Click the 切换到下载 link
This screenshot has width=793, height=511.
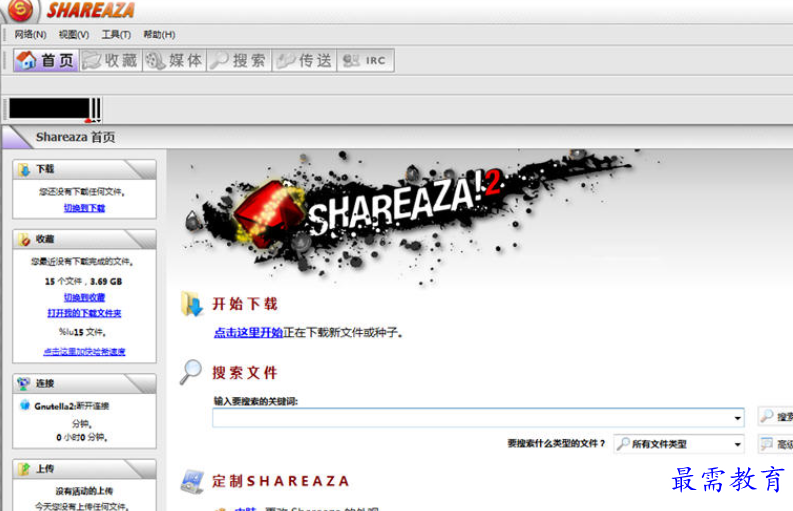pos(84,208)
